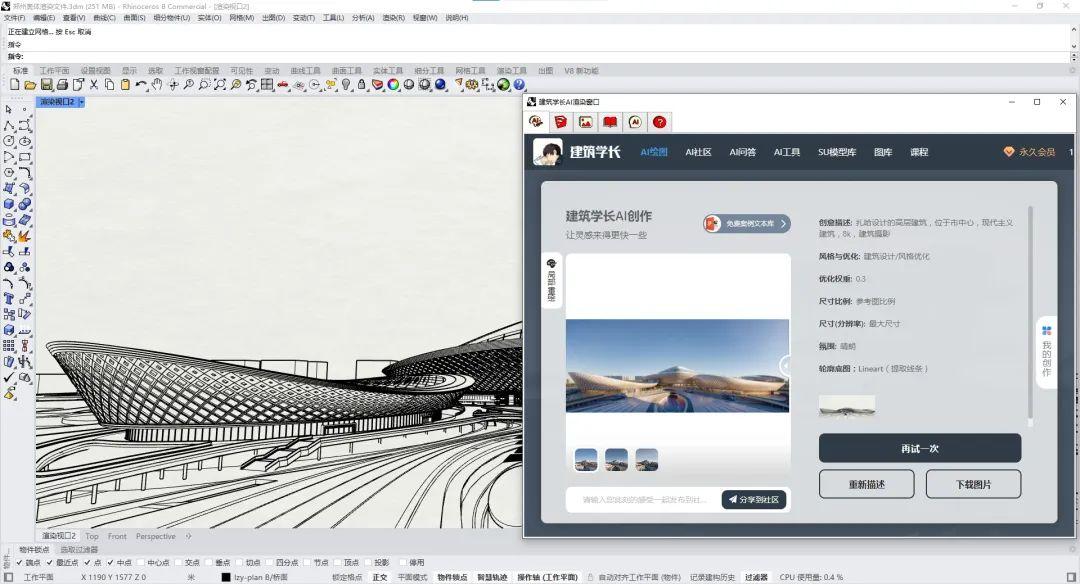
Task: Click the 下载图片 button
Action: pyautogui.click(x=973, y=484)
